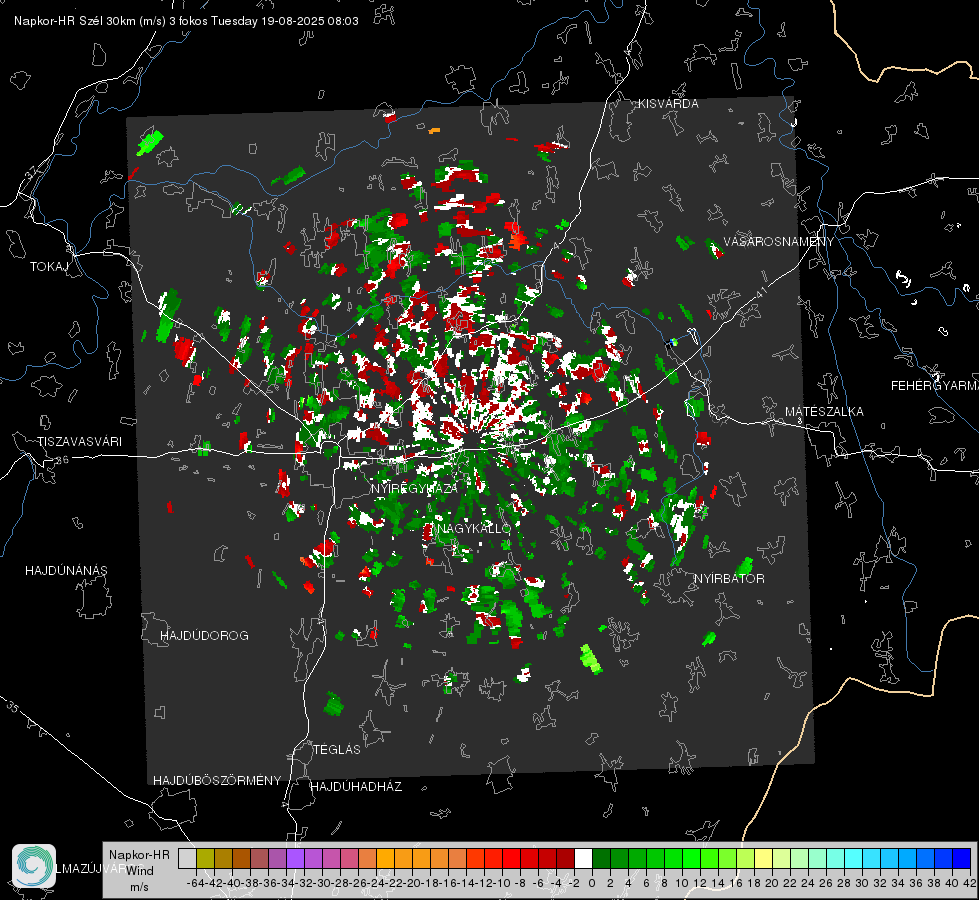
Task: Click the TOKAJ city label
Action: click(x=49, y=267)
